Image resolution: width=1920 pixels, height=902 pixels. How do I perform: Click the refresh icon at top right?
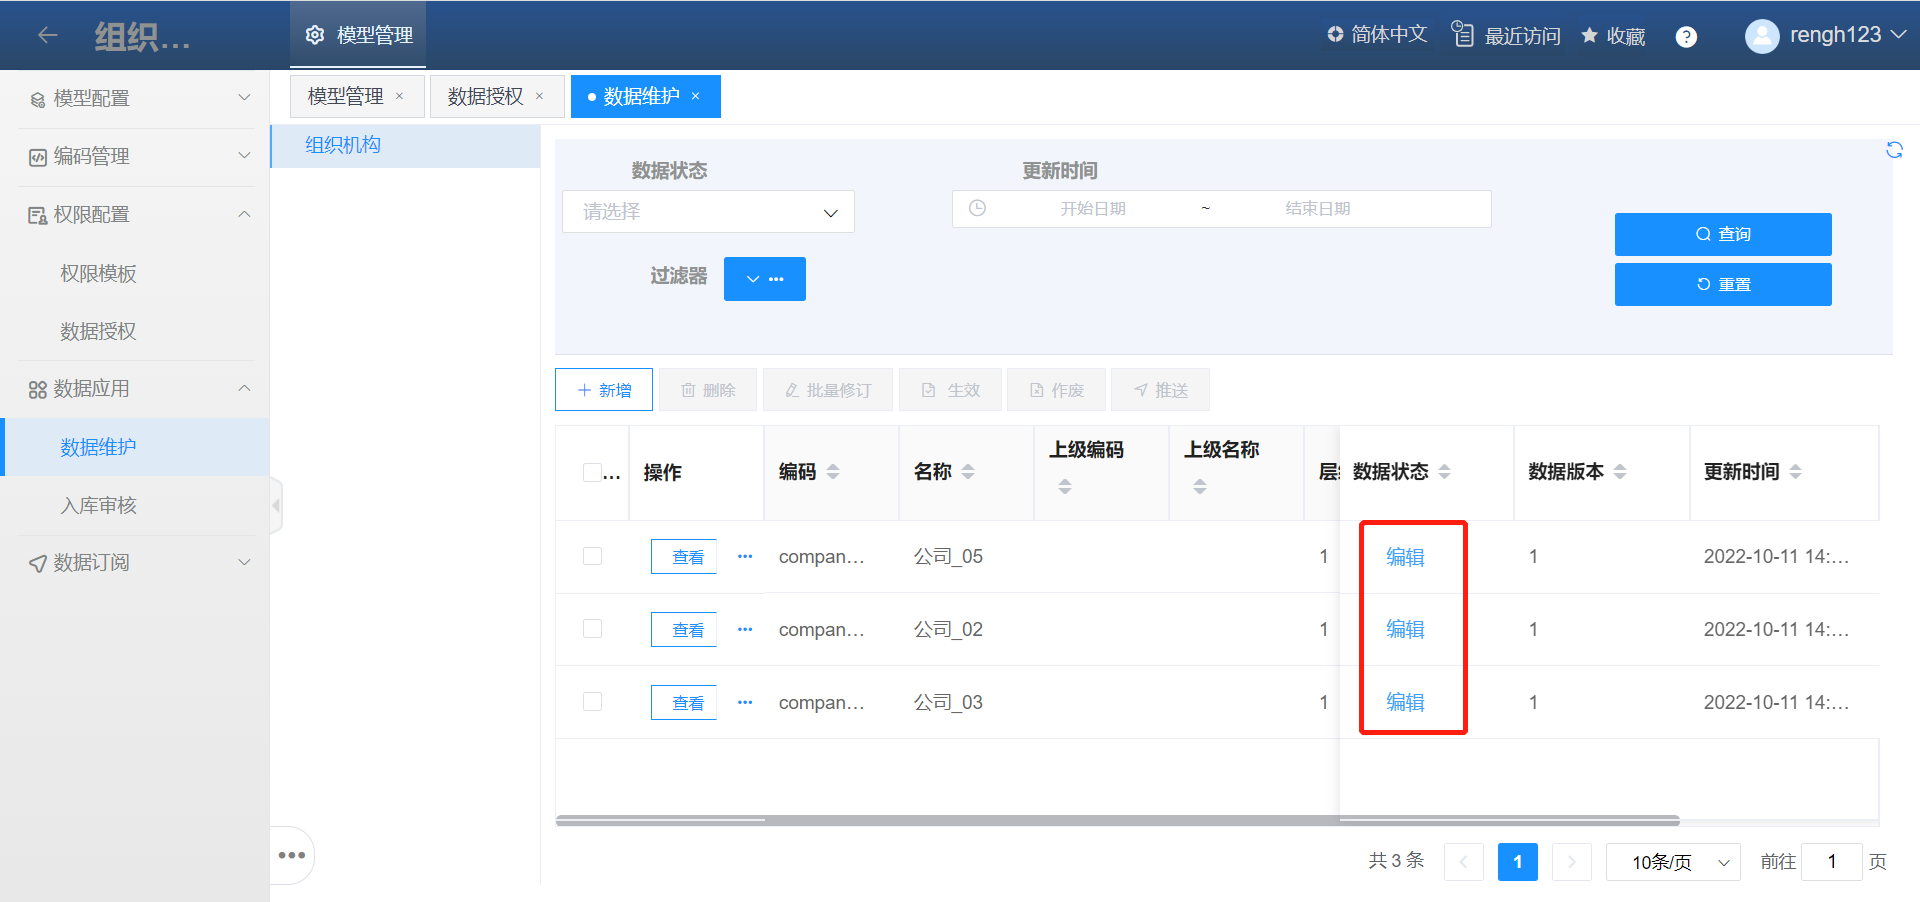click(x=1894, y=150)
